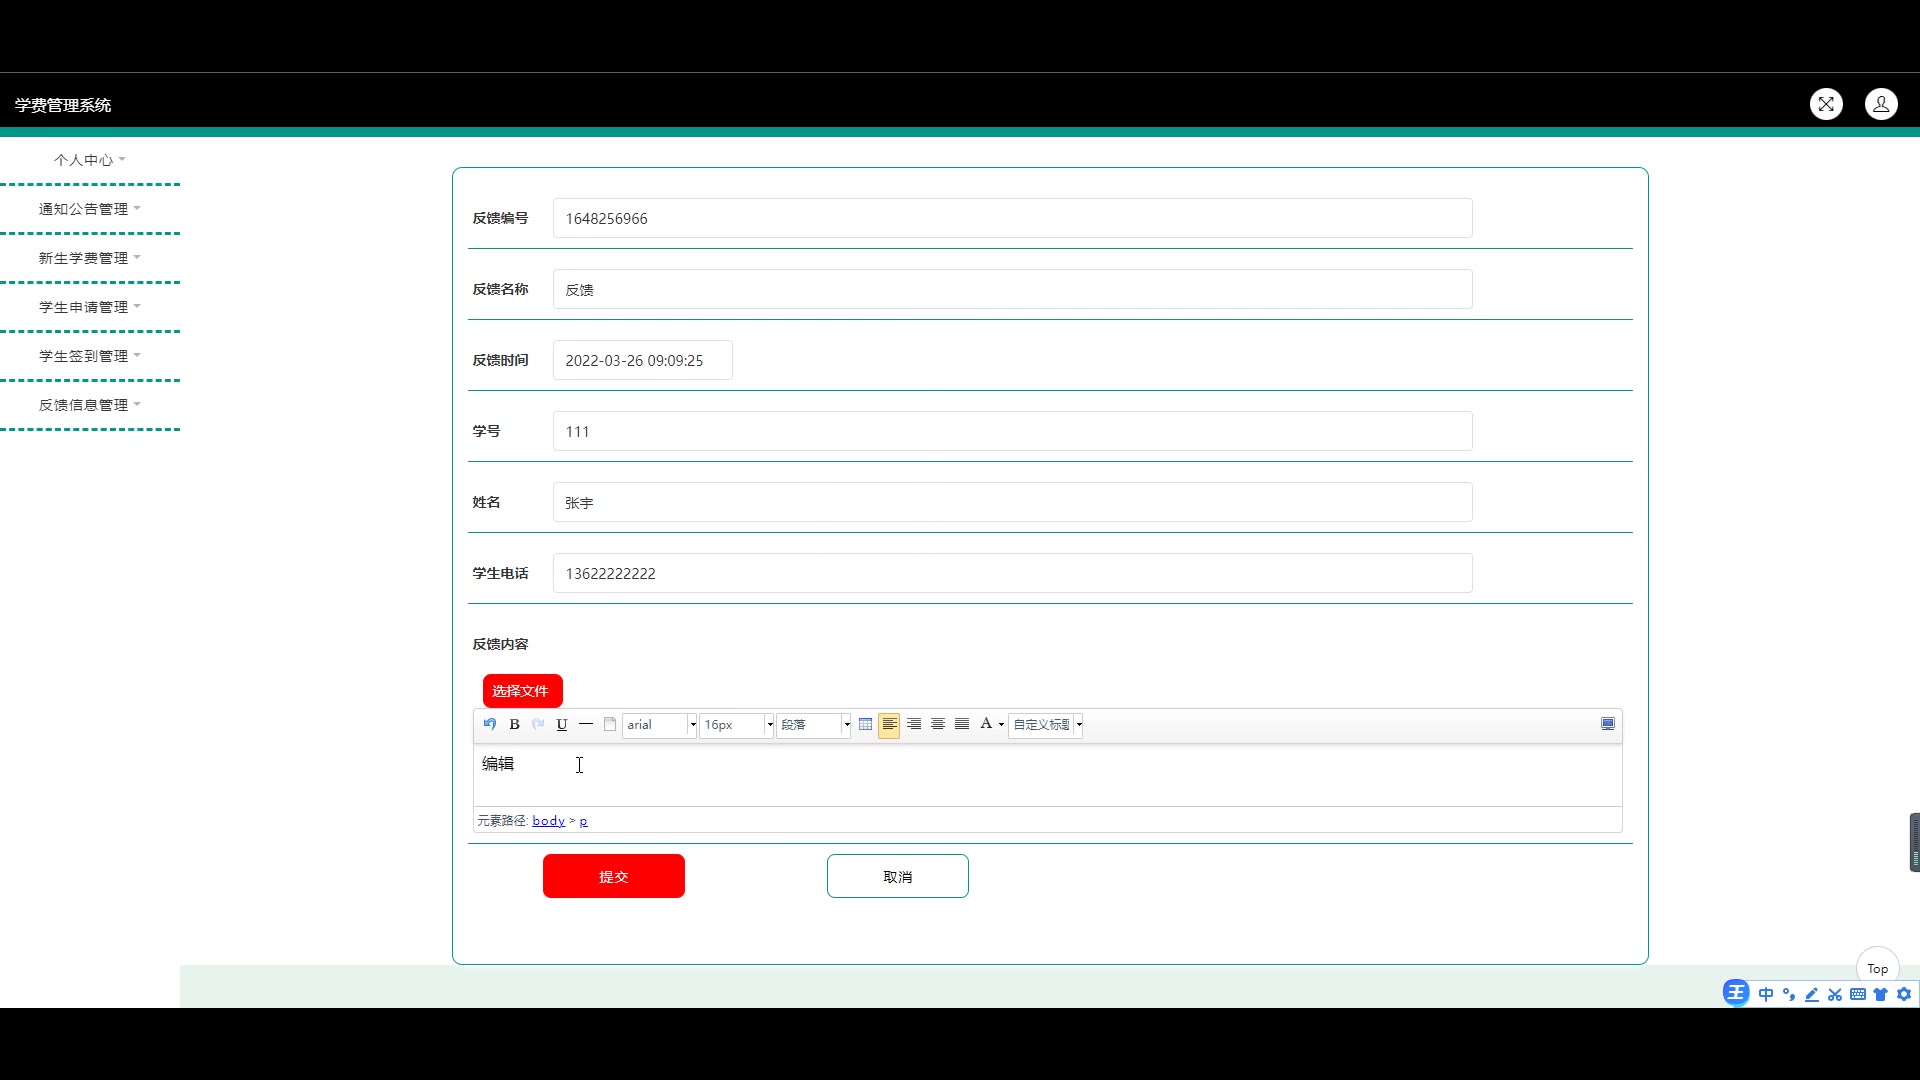Image resolution: width=1920 pixels, height=1080 pixels.
Task: Open editor fullscreen mode icon
Action: click(1608, 724)
